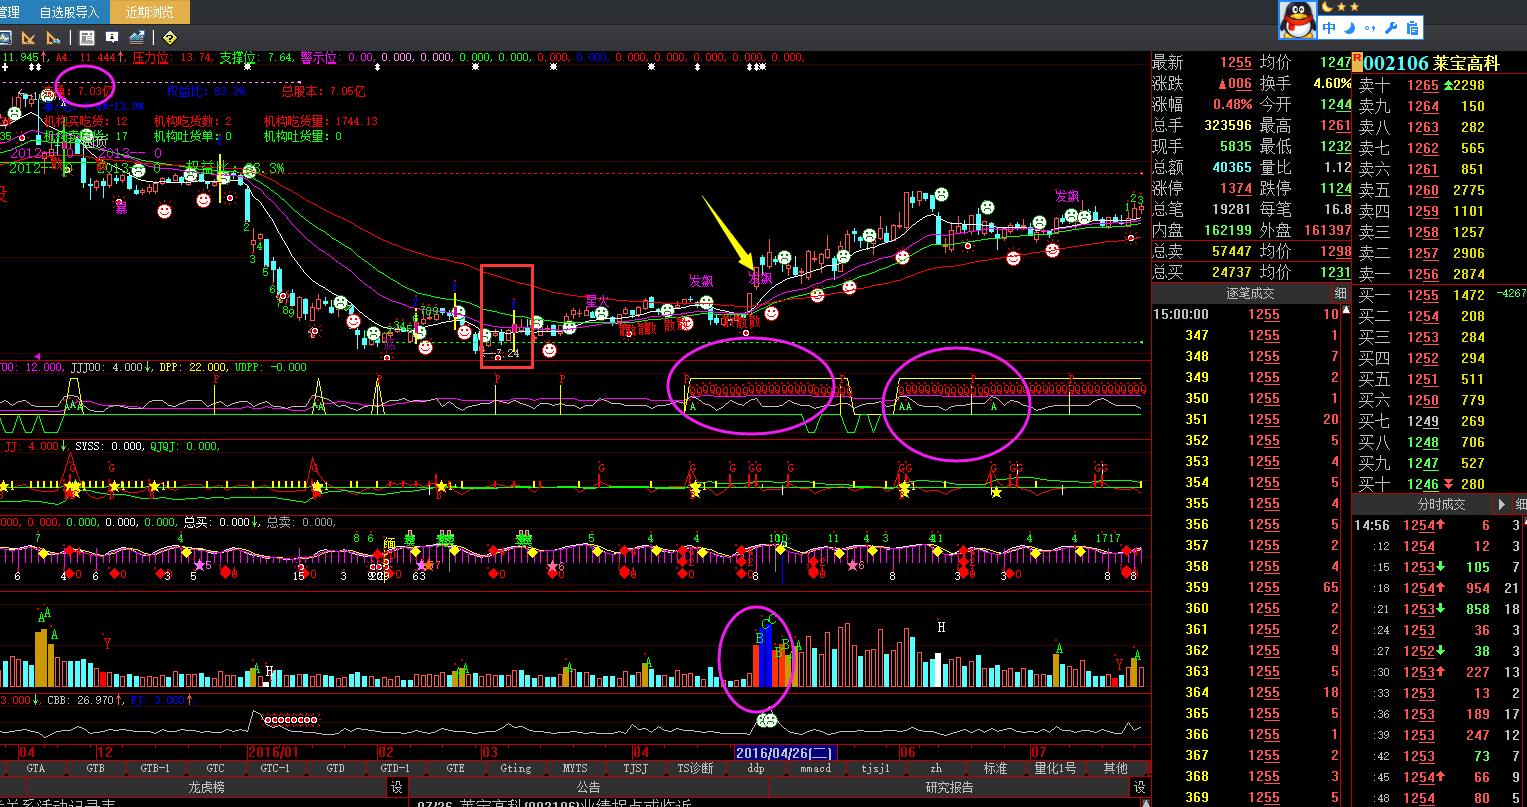This screenshot has height=807, width=1527.
Task: Open the 研究报告 panel header
Action: (x=949, y=788)
